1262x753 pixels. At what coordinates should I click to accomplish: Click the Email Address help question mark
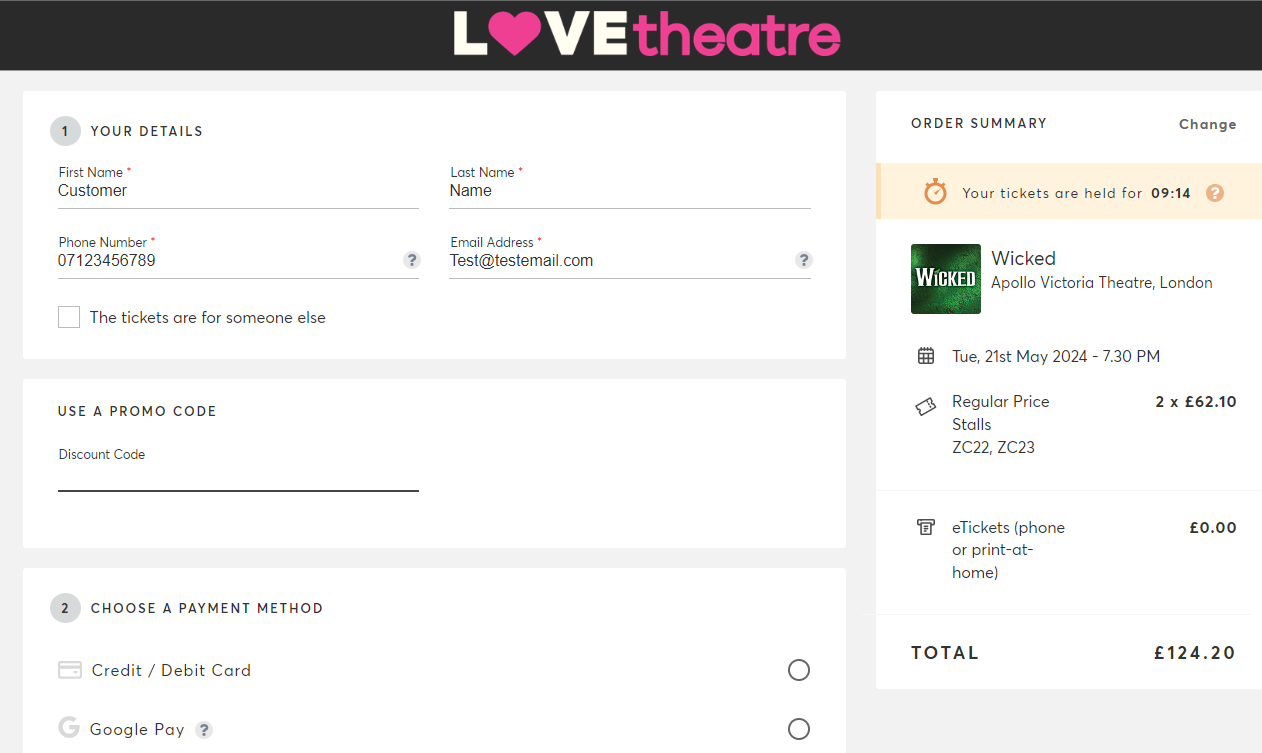click(x=803, y=260)
